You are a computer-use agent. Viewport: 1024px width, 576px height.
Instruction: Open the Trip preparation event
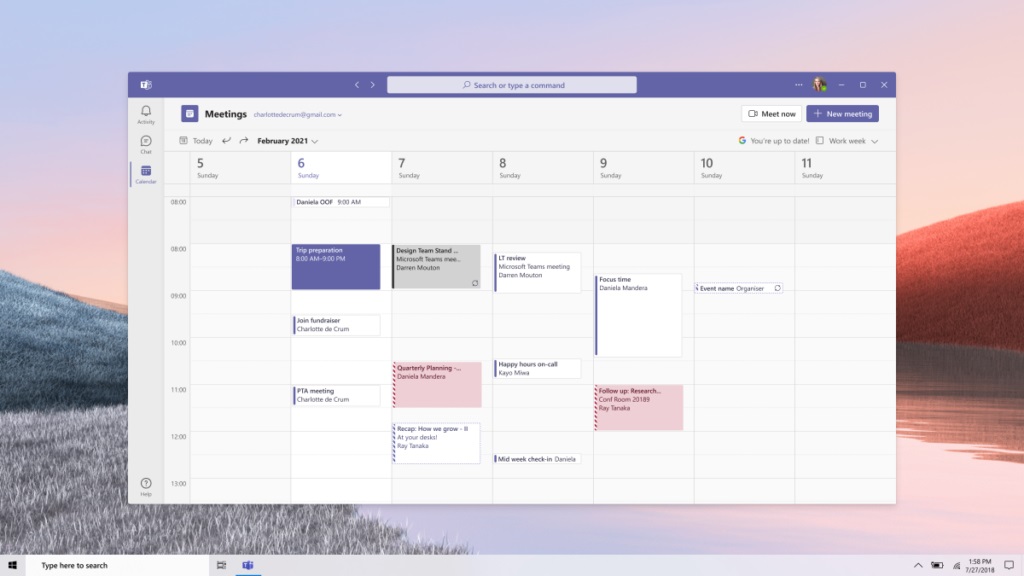pos(336,267)
